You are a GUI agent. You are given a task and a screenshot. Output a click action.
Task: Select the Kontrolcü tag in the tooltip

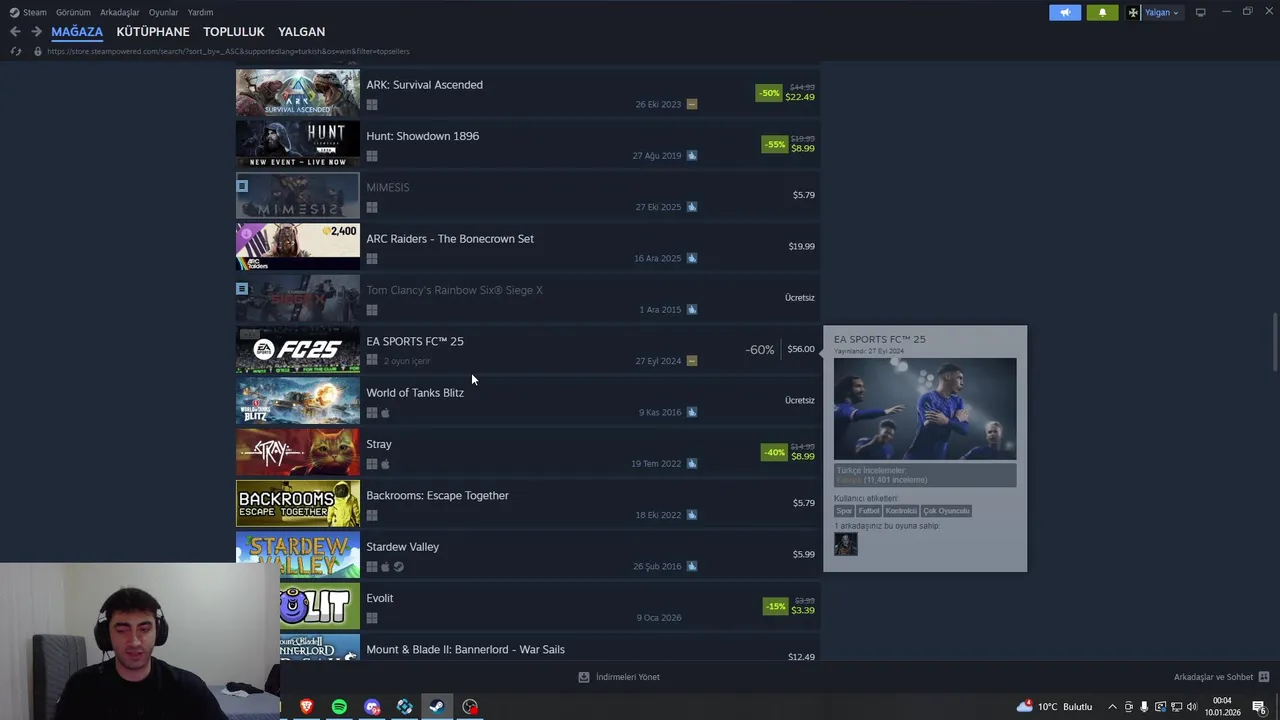point(901,511)
